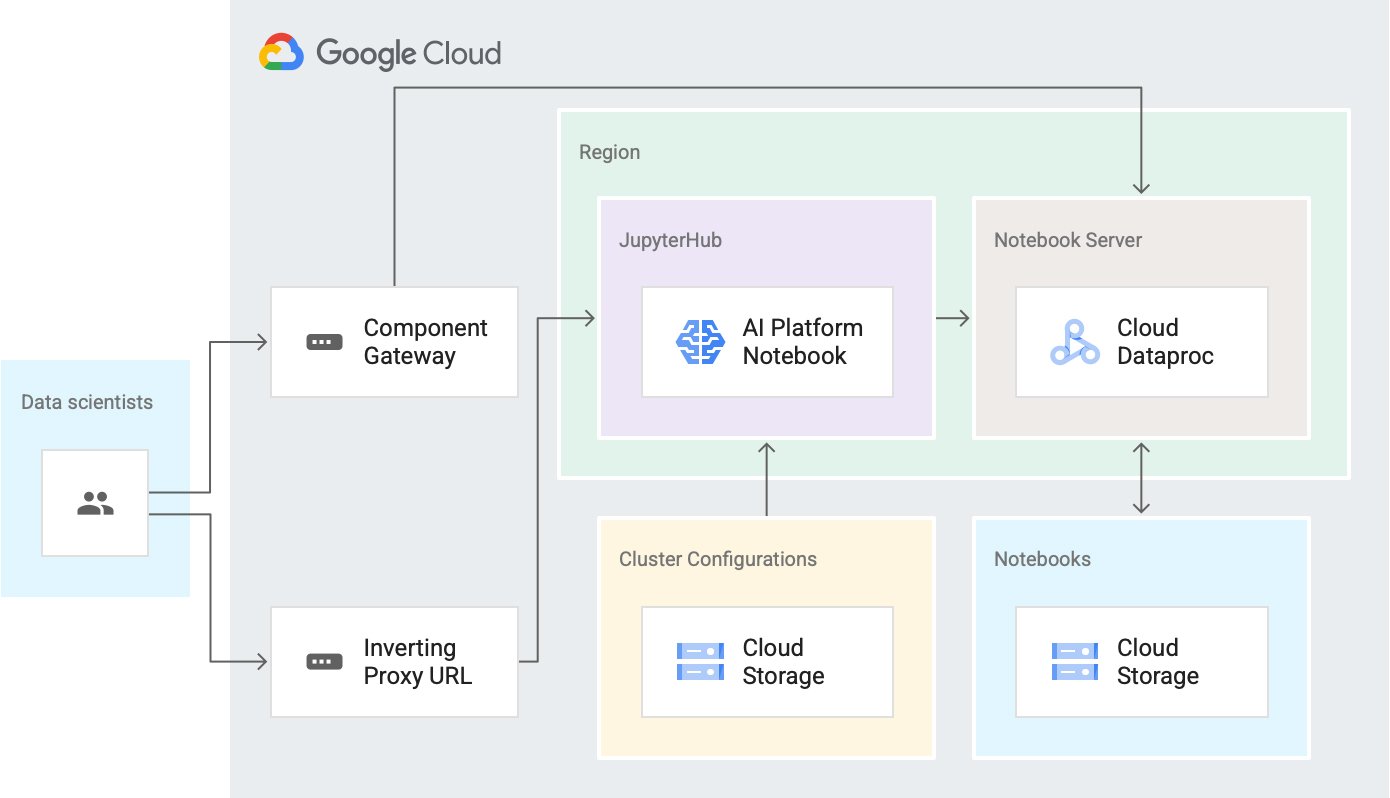The image size is (1390, 798).
Task: Click the "AI Platform Notebook" text
Action: pyautogui.click(x=802, y=342)
